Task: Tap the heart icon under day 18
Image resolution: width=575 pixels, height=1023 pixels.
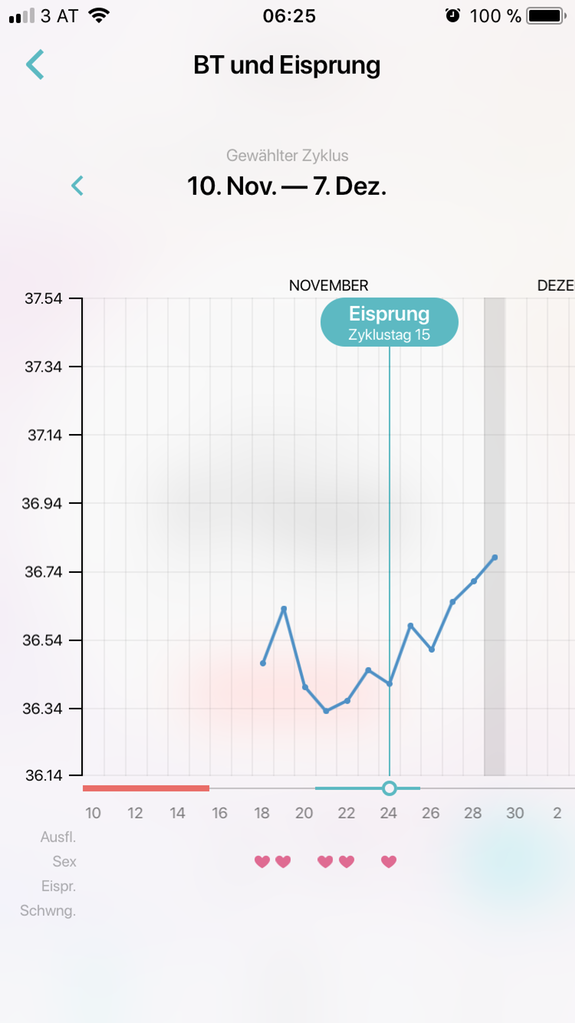Action: click(262, 862)
